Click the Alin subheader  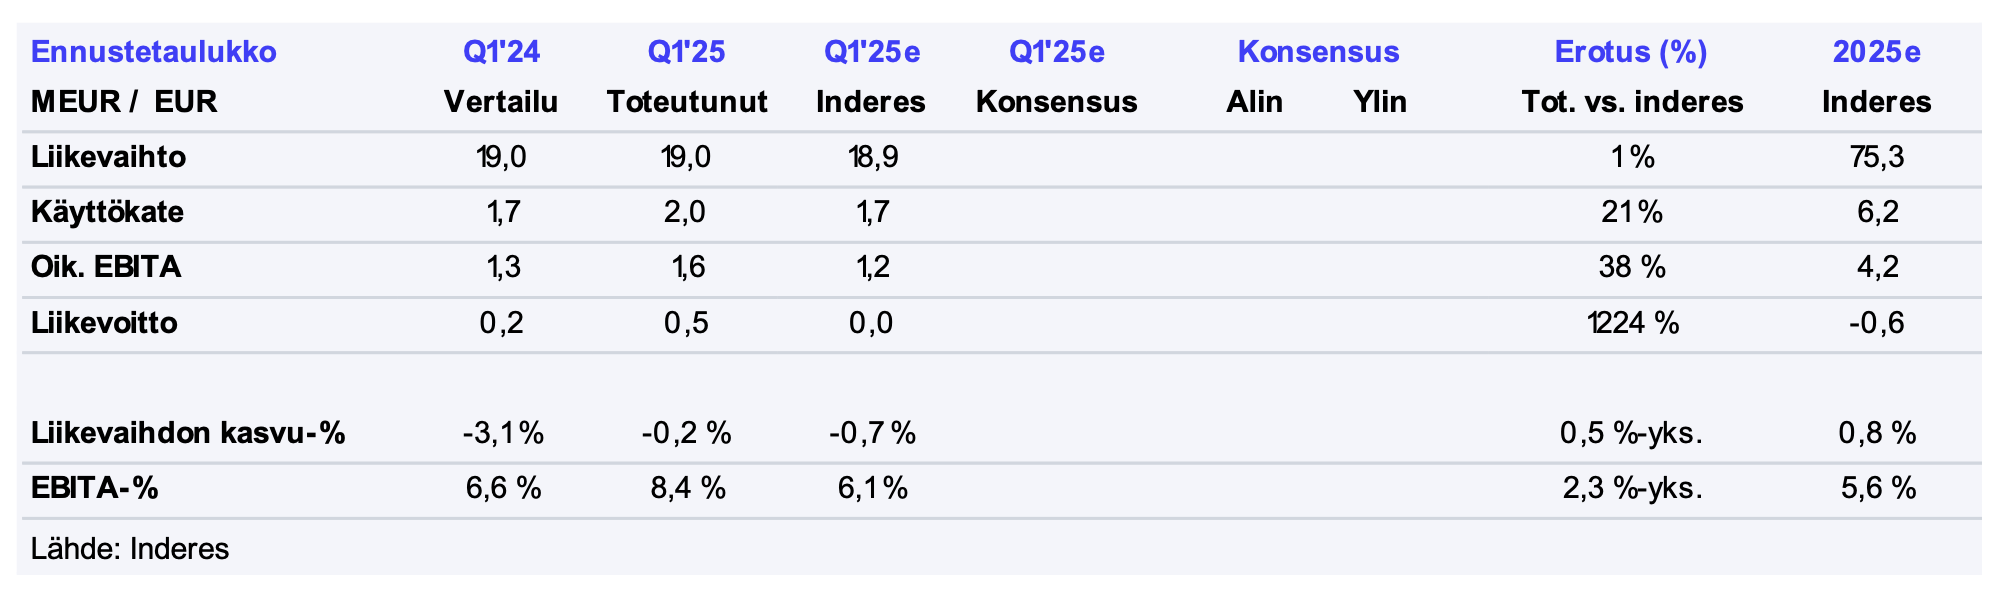tap(1254, 102)
